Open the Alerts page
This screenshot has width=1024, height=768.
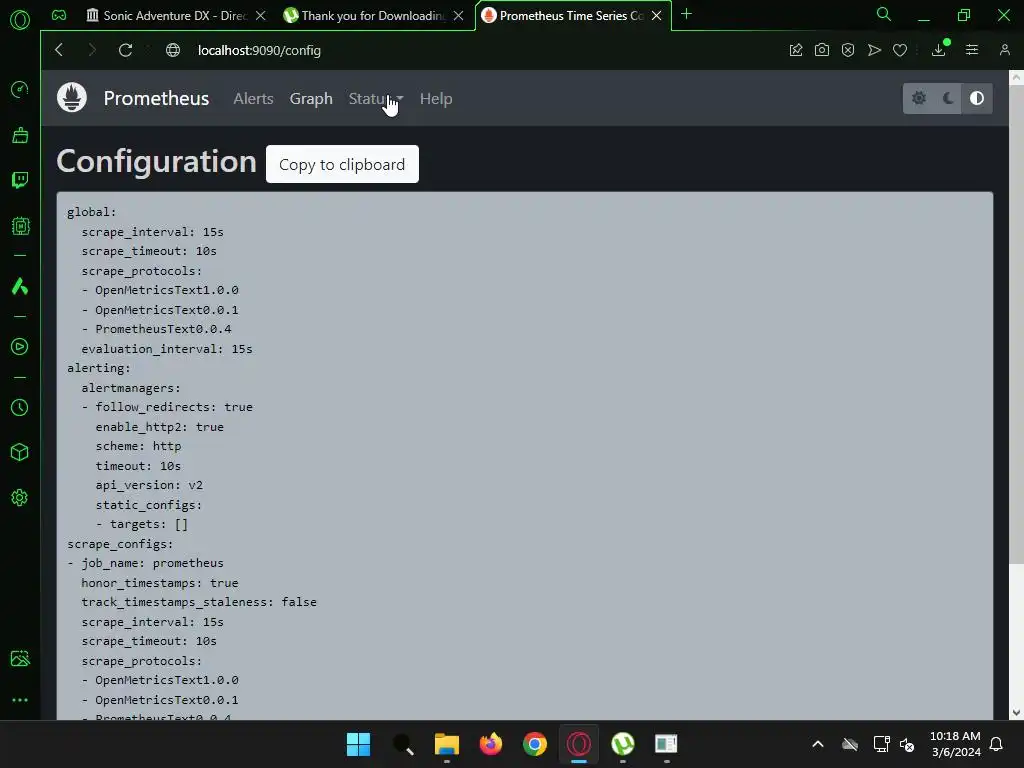coord(253,99)
